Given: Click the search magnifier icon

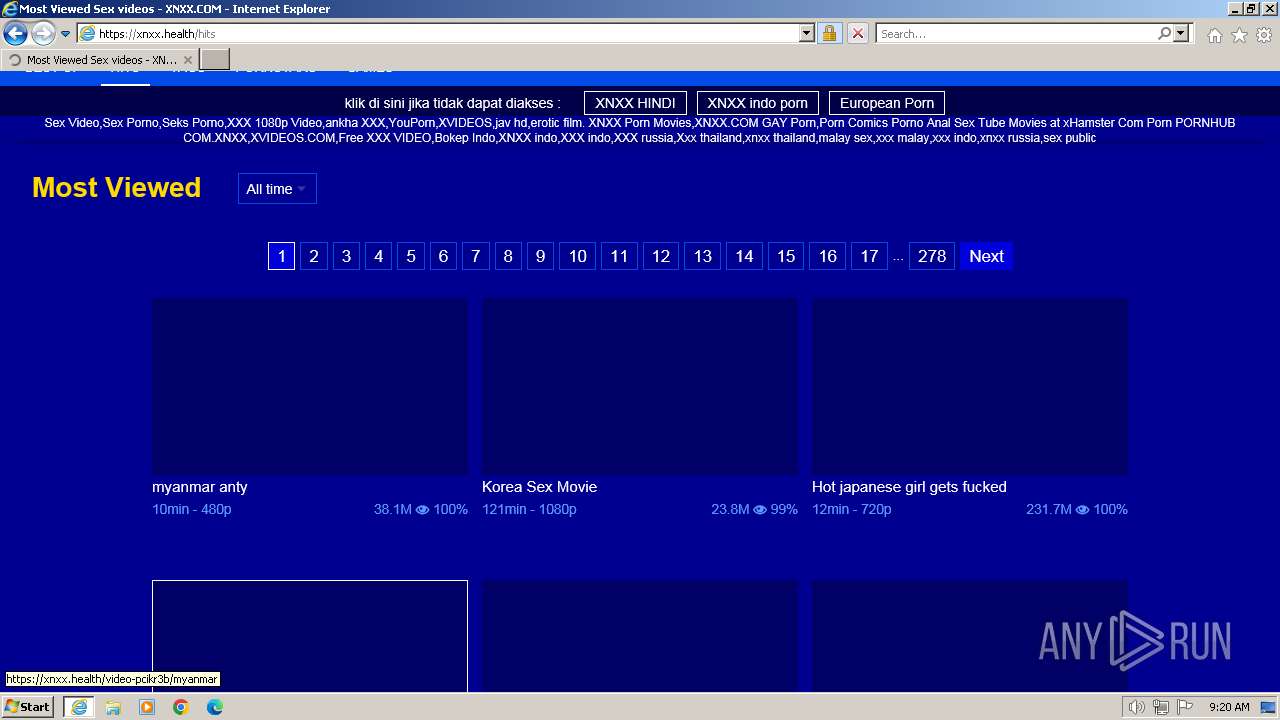Looking at the screenshot, I should [1164, 34].
